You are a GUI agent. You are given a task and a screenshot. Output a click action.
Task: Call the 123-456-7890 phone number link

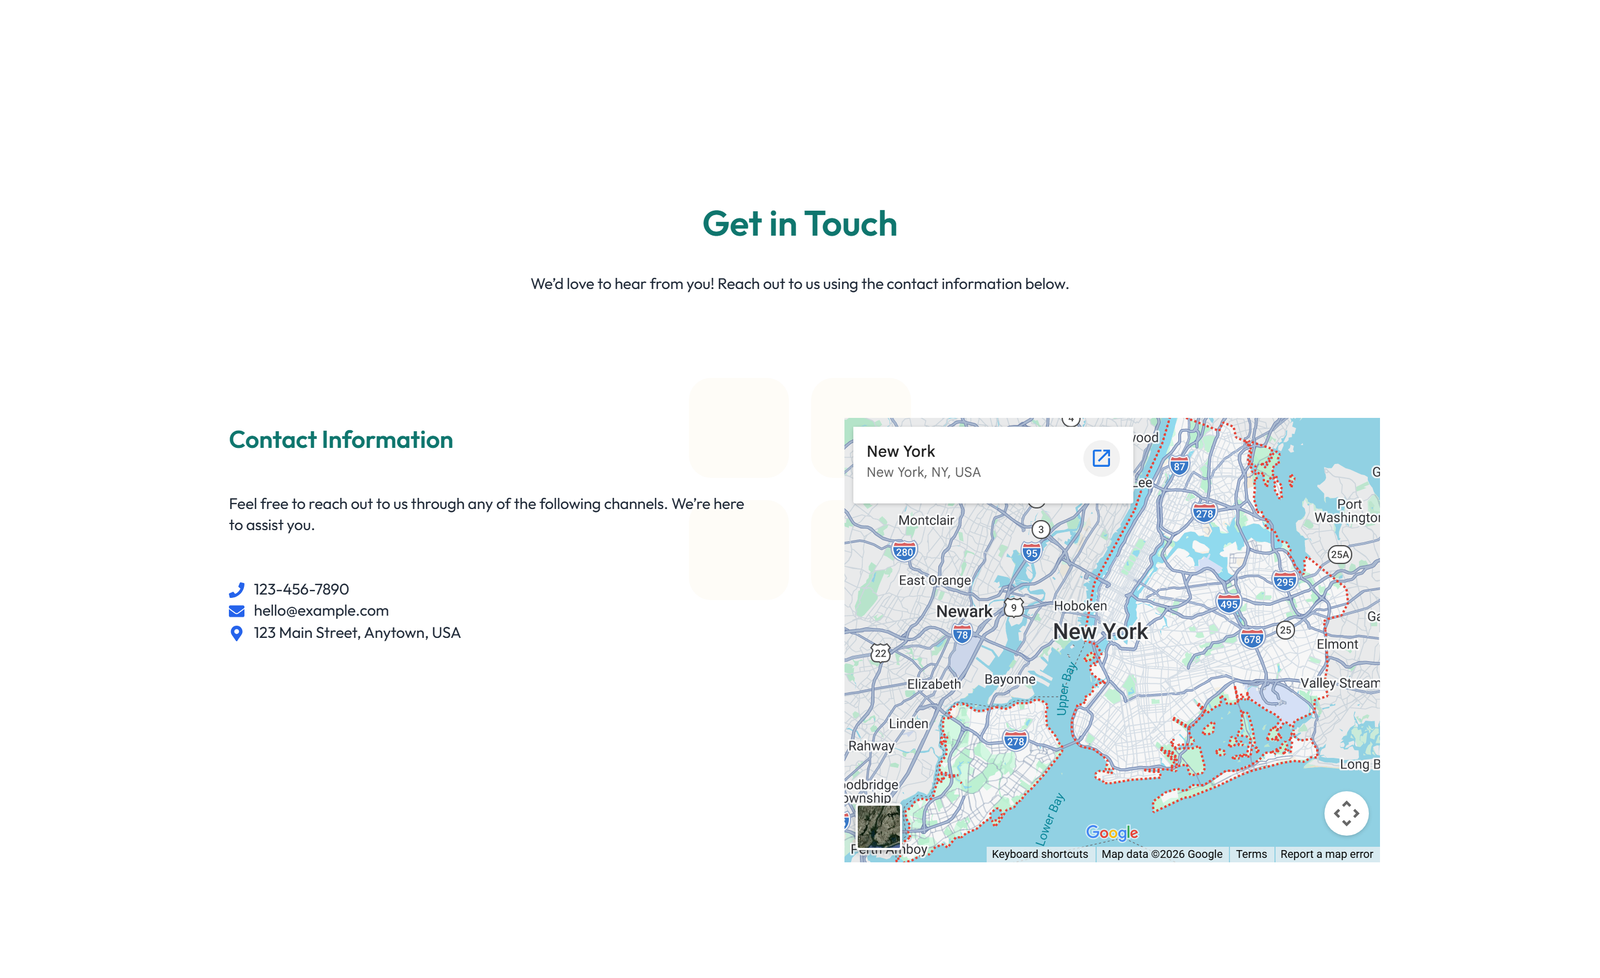pyautogui.click(x=300, y=589)
